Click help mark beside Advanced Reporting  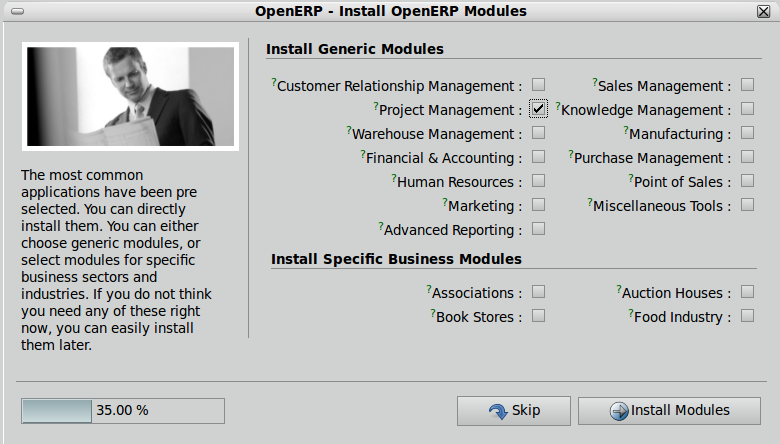click(381, 226)
